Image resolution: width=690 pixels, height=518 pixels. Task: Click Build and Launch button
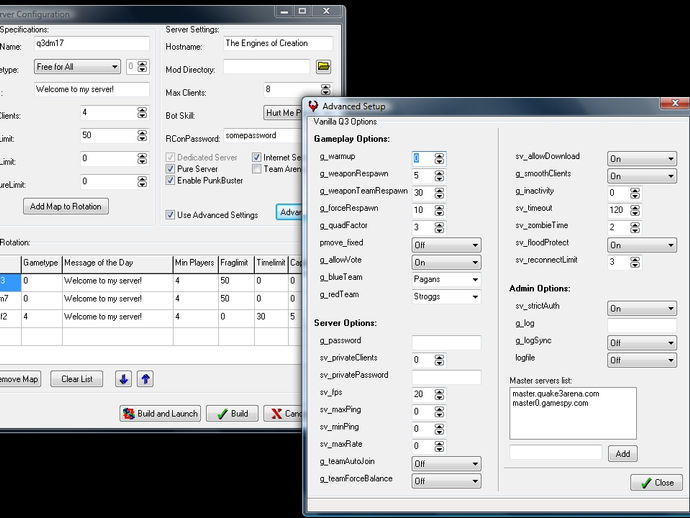(x=160, y=414)
